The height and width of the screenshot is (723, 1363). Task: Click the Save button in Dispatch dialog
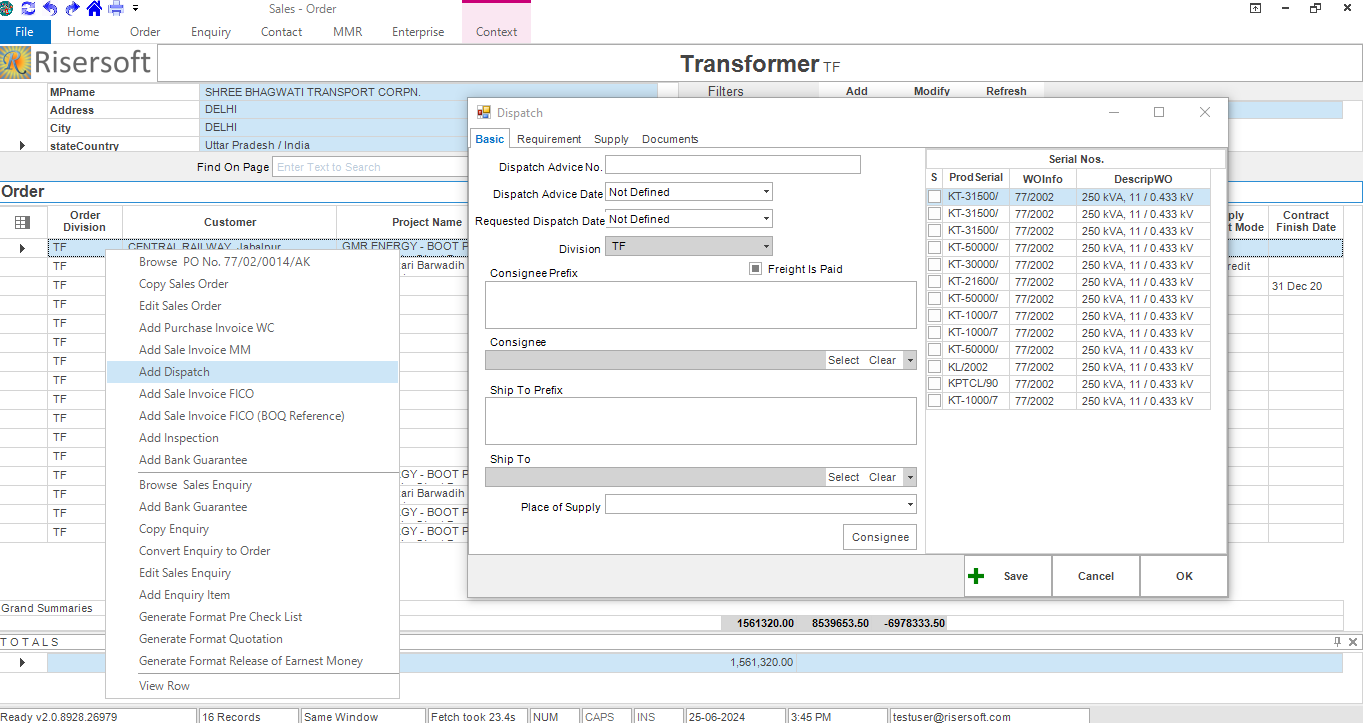click(x=1008, y=576)
